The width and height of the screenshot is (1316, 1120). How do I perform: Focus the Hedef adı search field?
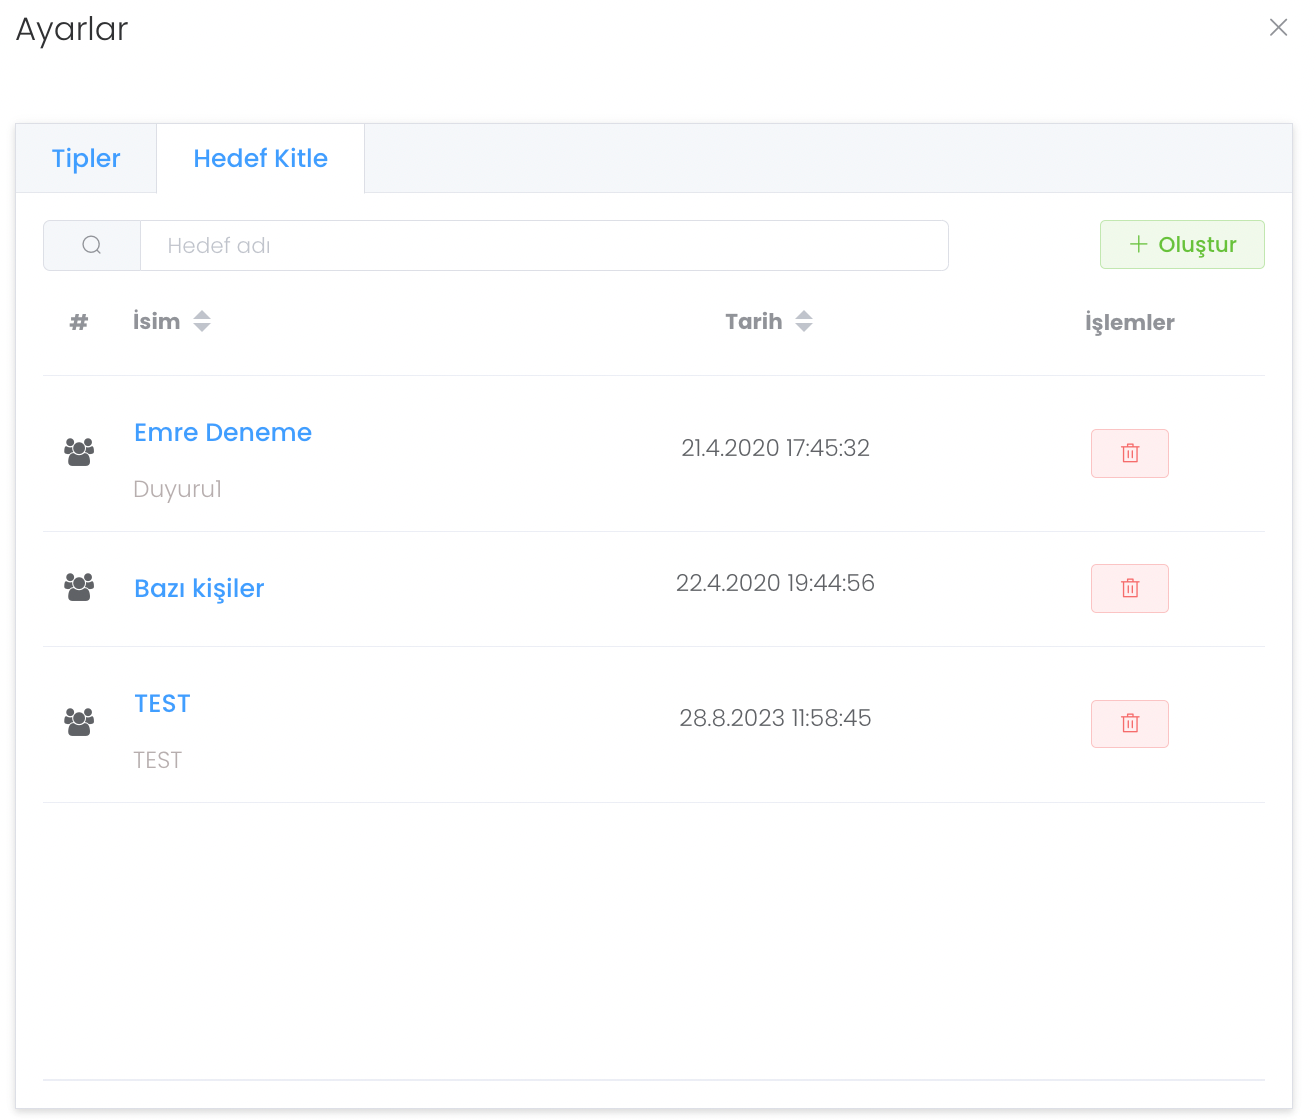coord(543,245)
